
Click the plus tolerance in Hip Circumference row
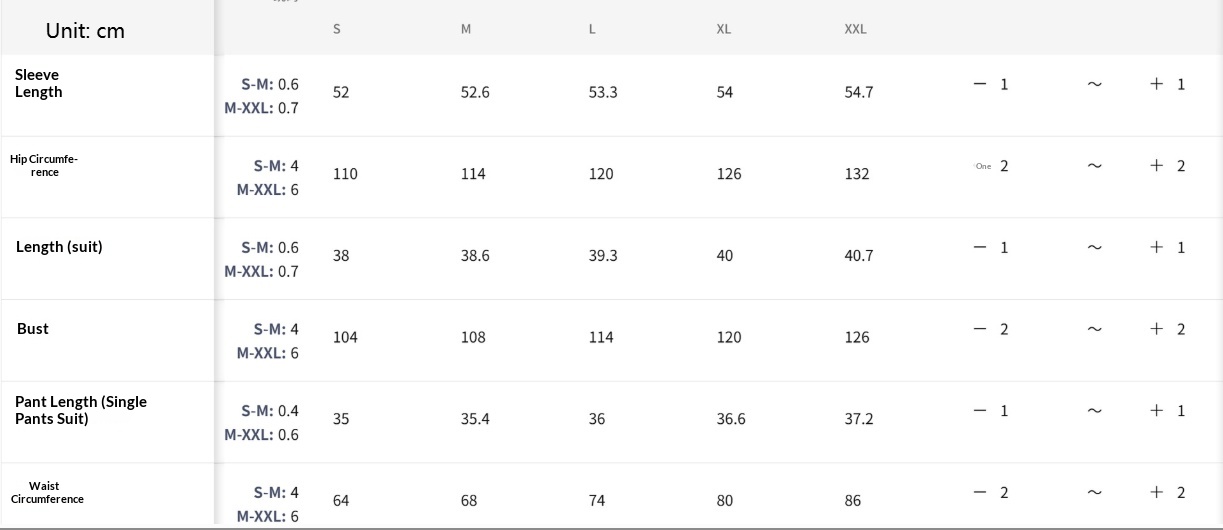[x=1167, y=166]
